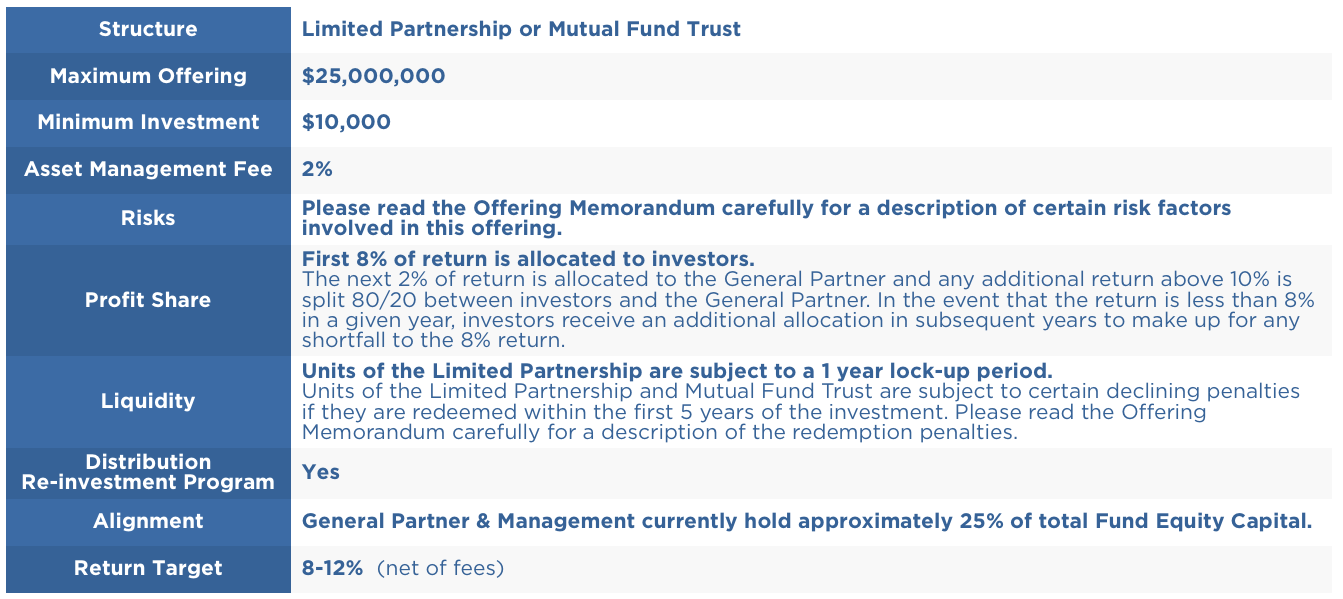Select the Yes value for re-investment program
The image size is (1343, 599).
321,472
